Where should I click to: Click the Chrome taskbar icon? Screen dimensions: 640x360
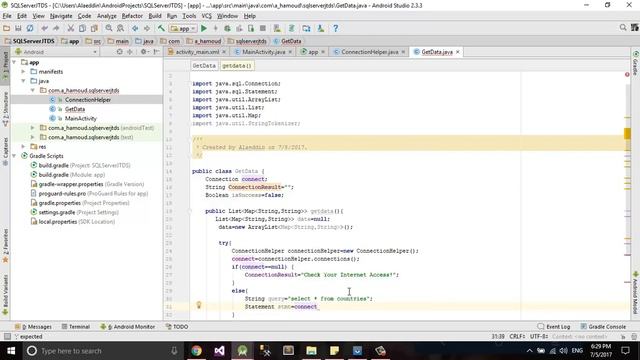(x=196, y=351)
